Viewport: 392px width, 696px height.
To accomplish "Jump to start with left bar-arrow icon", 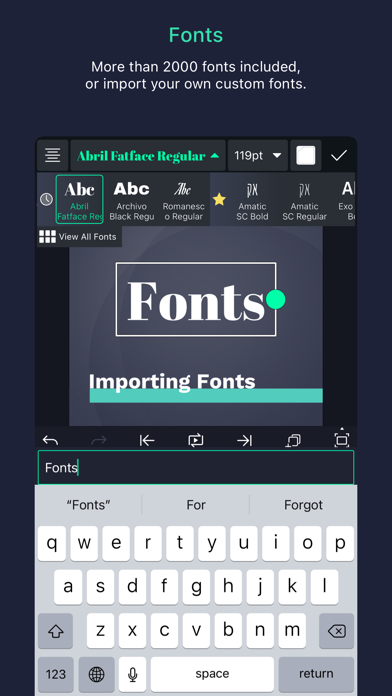I will tap(147, 440).
